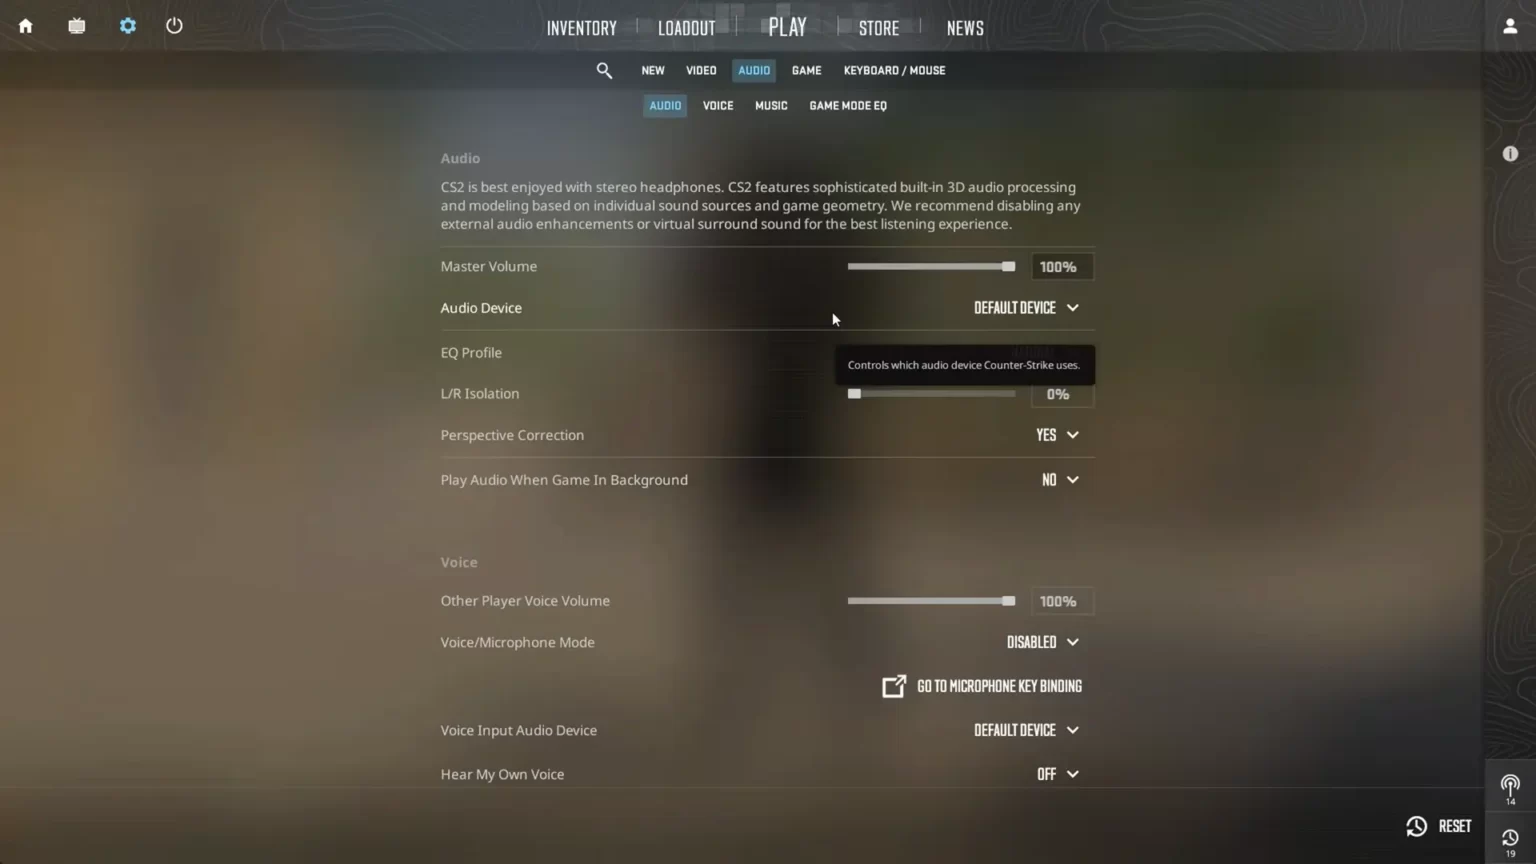
Task: Click the Reset button
Action: [x=1439, y=826]
